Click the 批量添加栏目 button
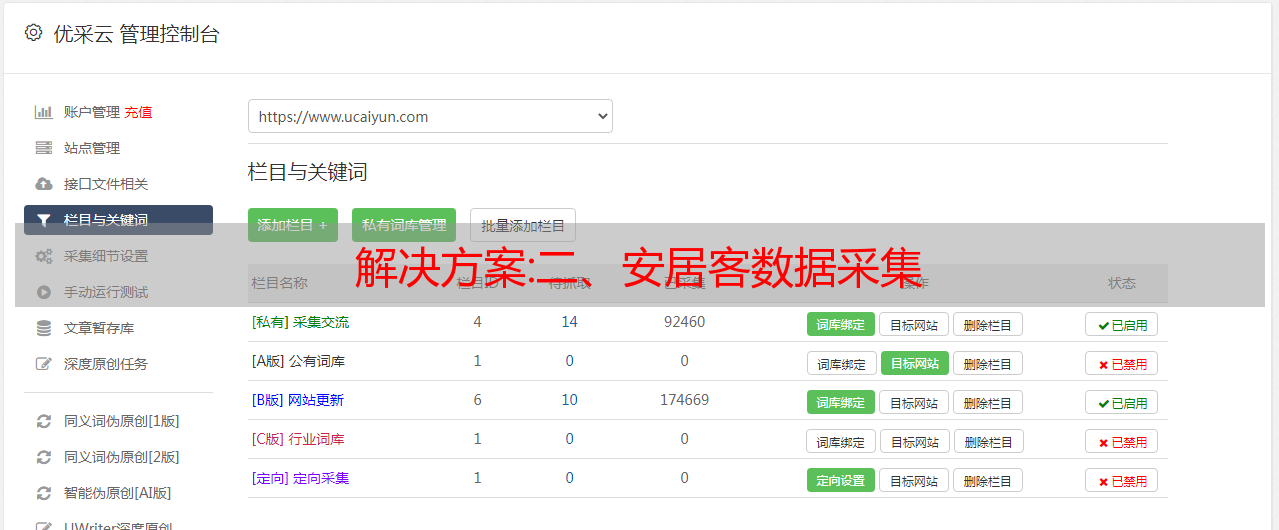Viewport: 1279px width, 530px height. (x=523, y=225)
